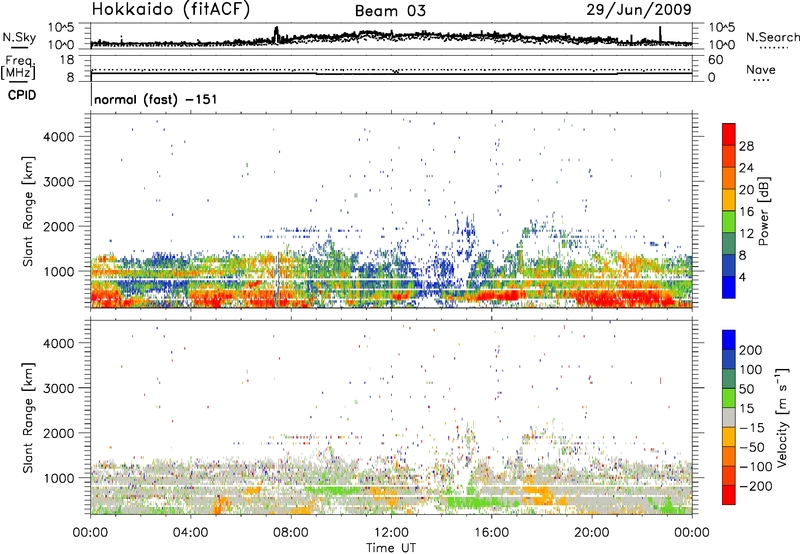Click the red 28 dB power swatch
This screenshot has height=554, width=800.
(x=729, y=135)
